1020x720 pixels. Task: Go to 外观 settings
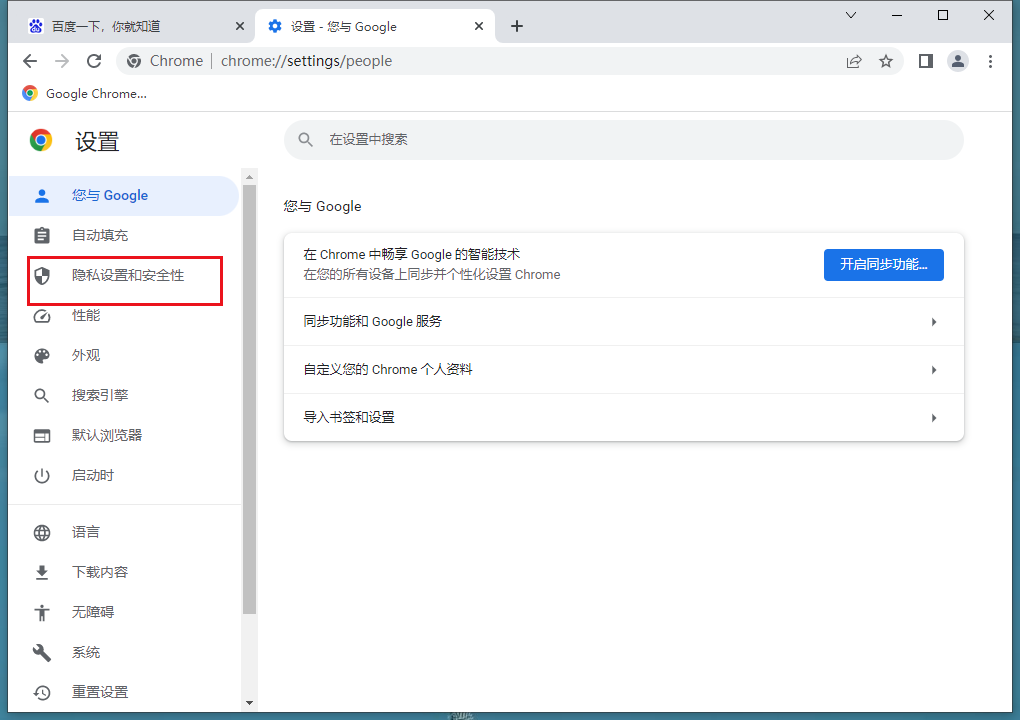[124, 356]
